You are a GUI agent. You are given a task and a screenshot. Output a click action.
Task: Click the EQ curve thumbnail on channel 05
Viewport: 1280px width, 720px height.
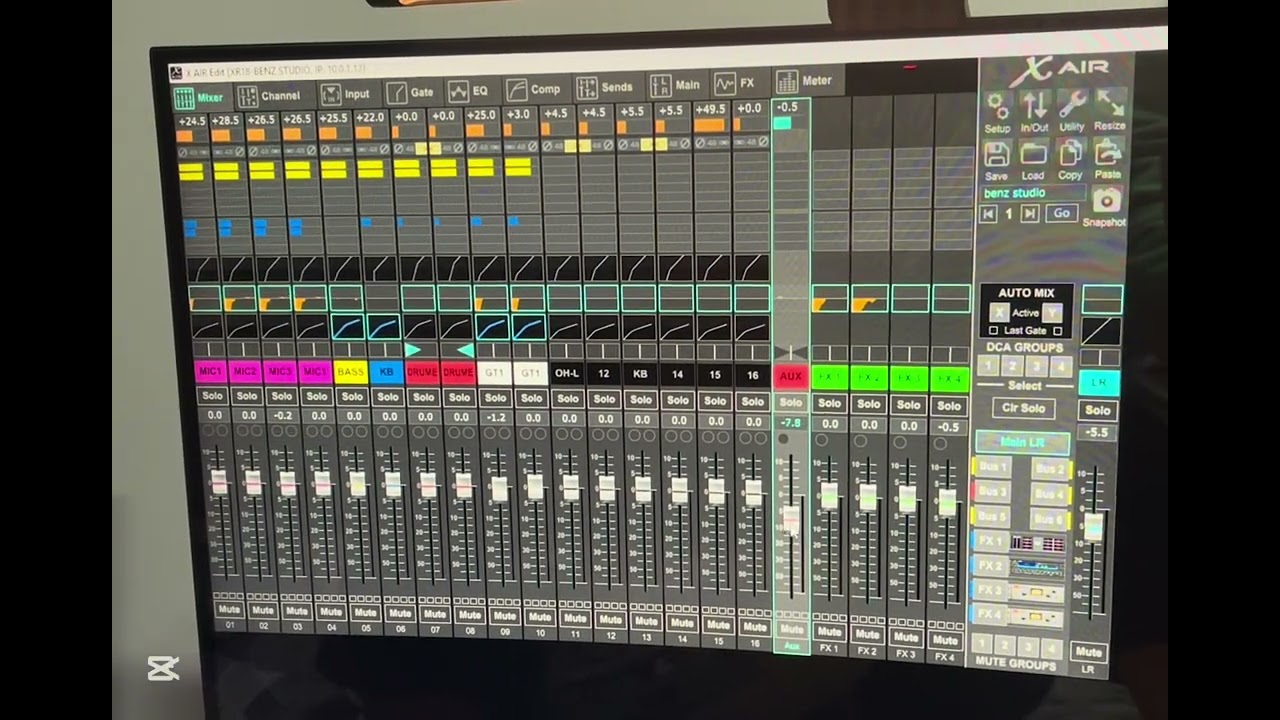[x=346, y=298]
